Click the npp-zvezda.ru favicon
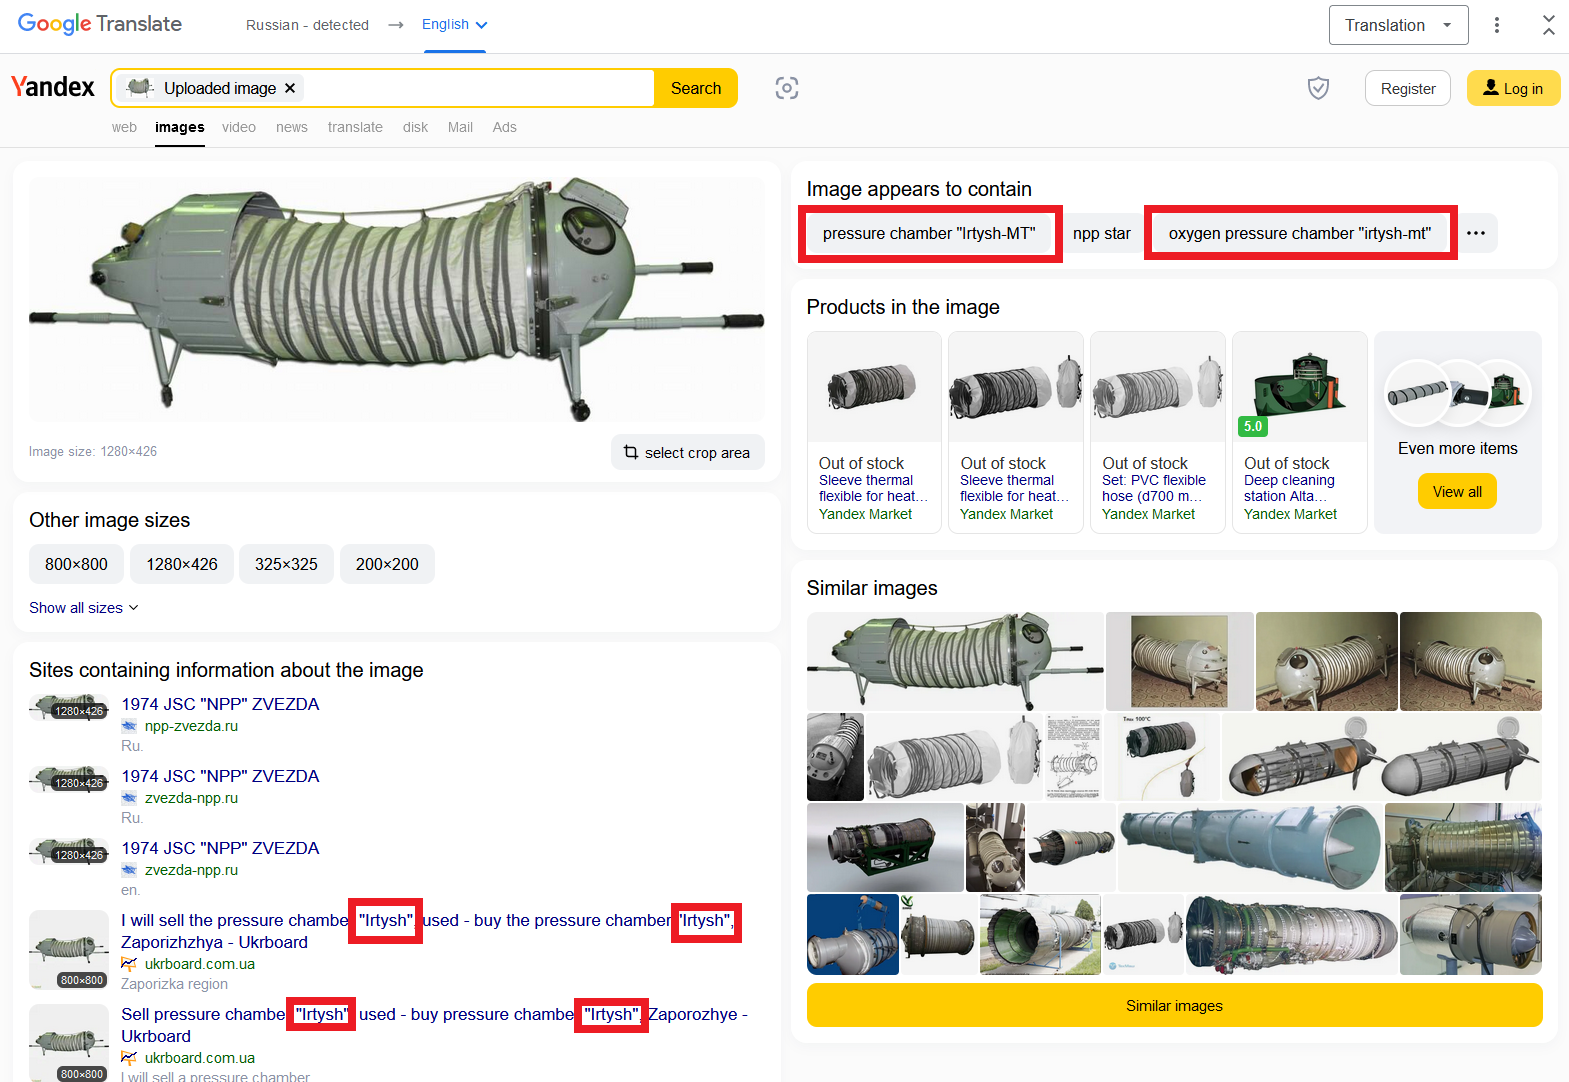The image size is (1569, 1082). pyautogui.click(x=129, y=726)
